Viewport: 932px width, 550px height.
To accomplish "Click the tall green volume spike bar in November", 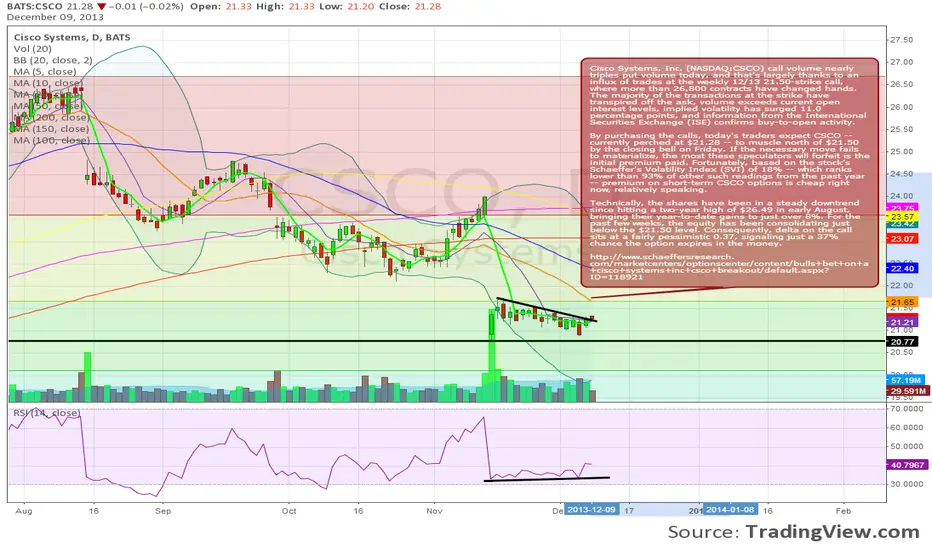I will click(492, 355).
